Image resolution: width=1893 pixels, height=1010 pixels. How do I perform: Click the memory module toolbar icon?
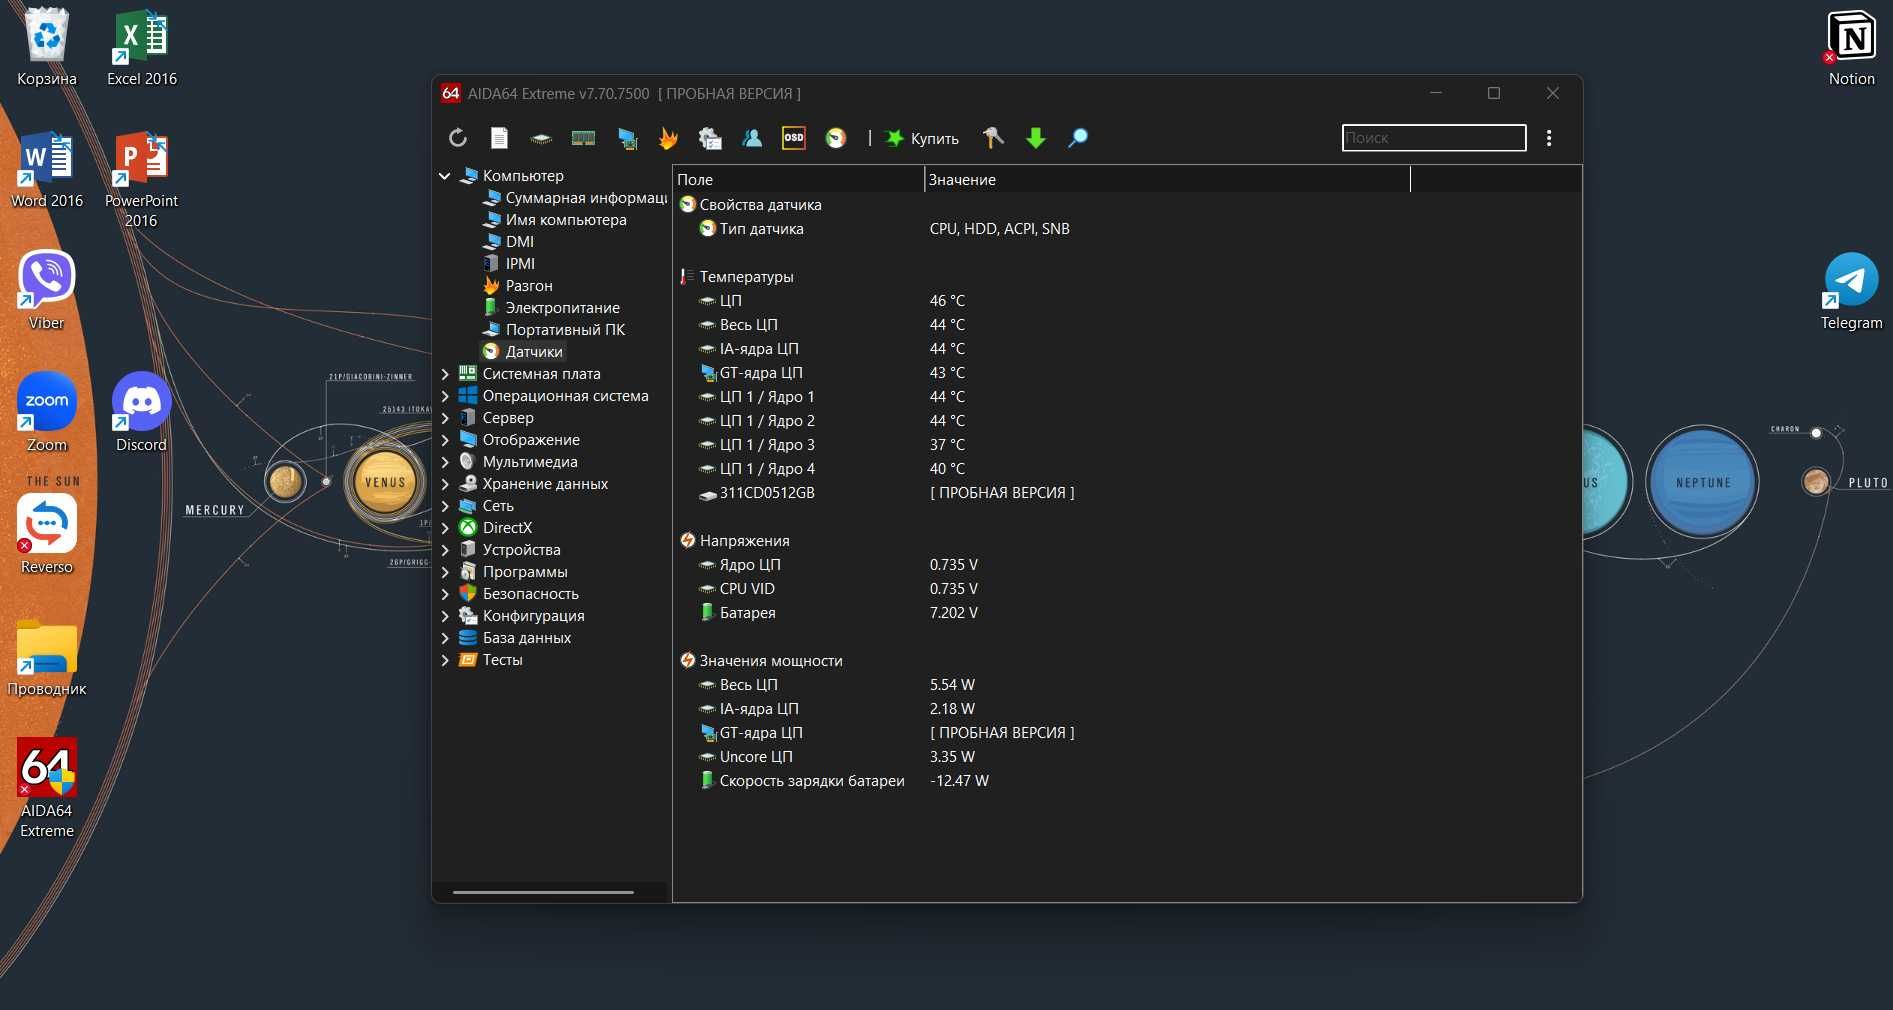pyautogui.click(x=583, y=138)
